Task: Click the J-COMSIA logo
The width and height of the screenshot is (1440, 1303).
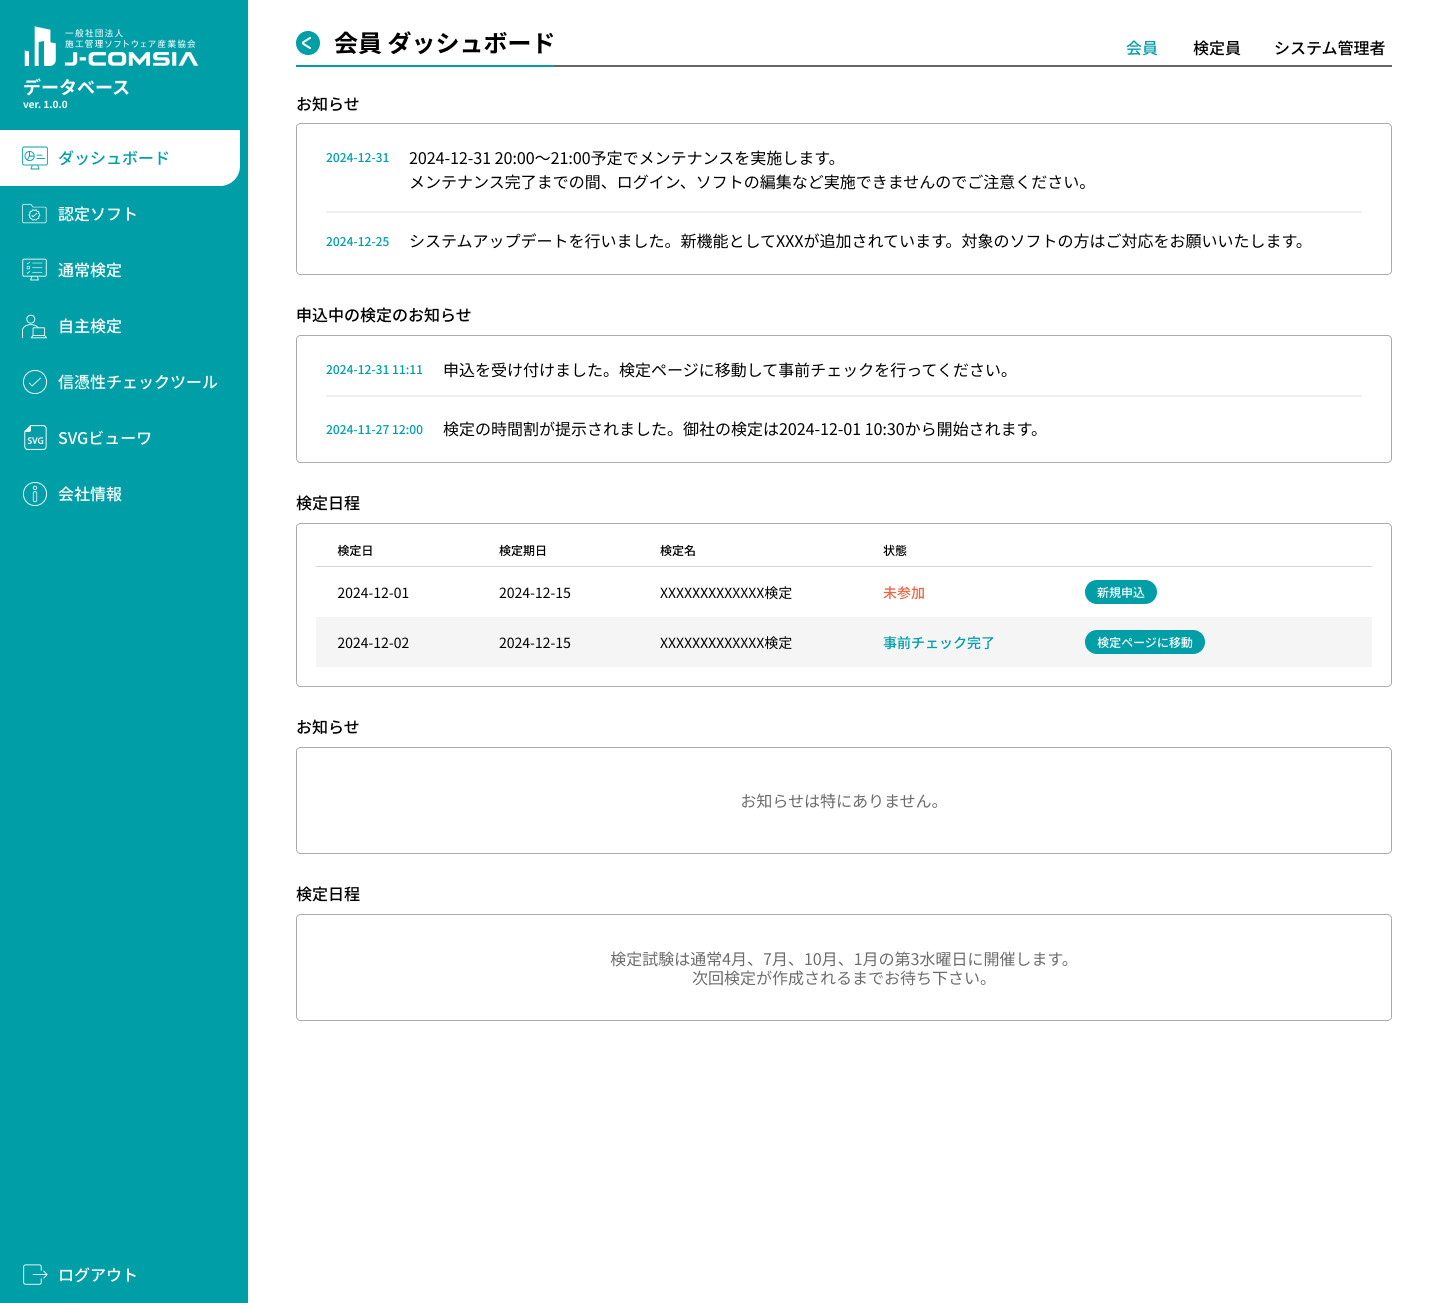Action: pos(110,48)
